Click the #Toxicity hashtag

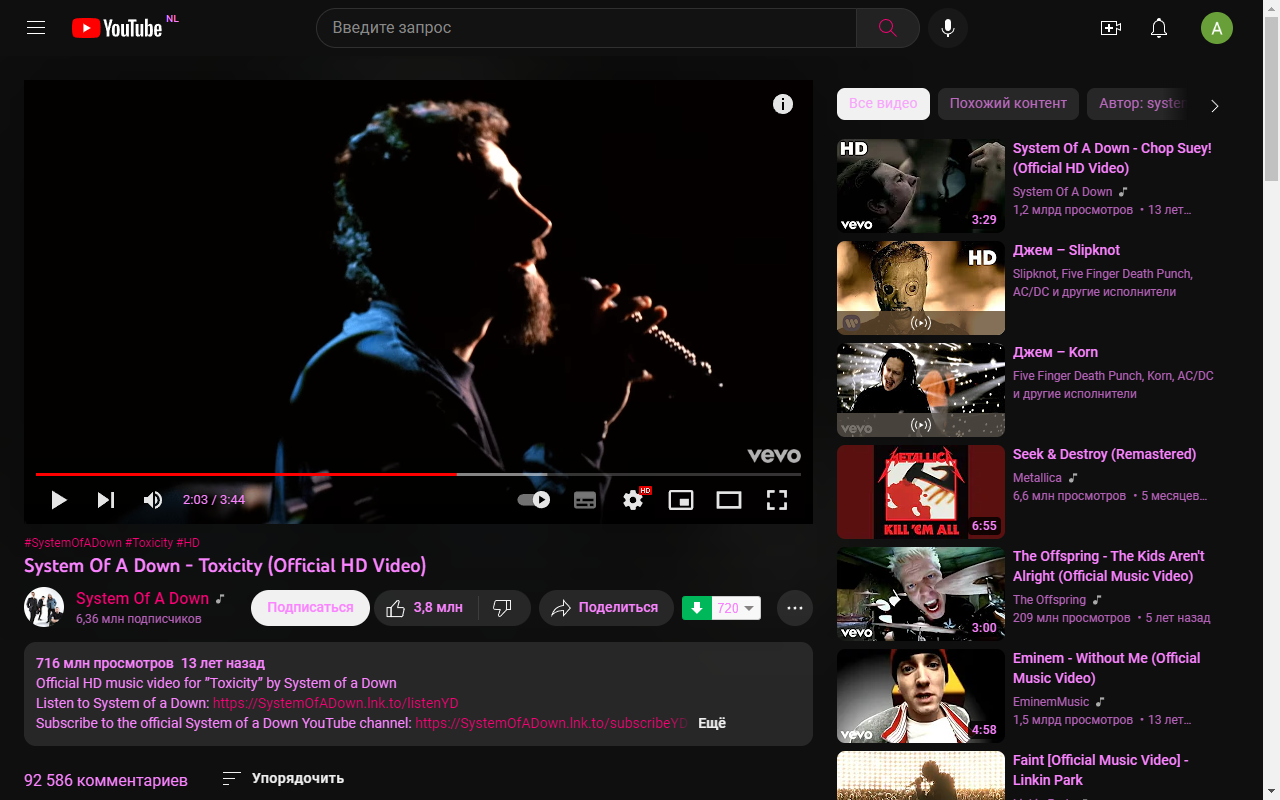tap(149, 543)
